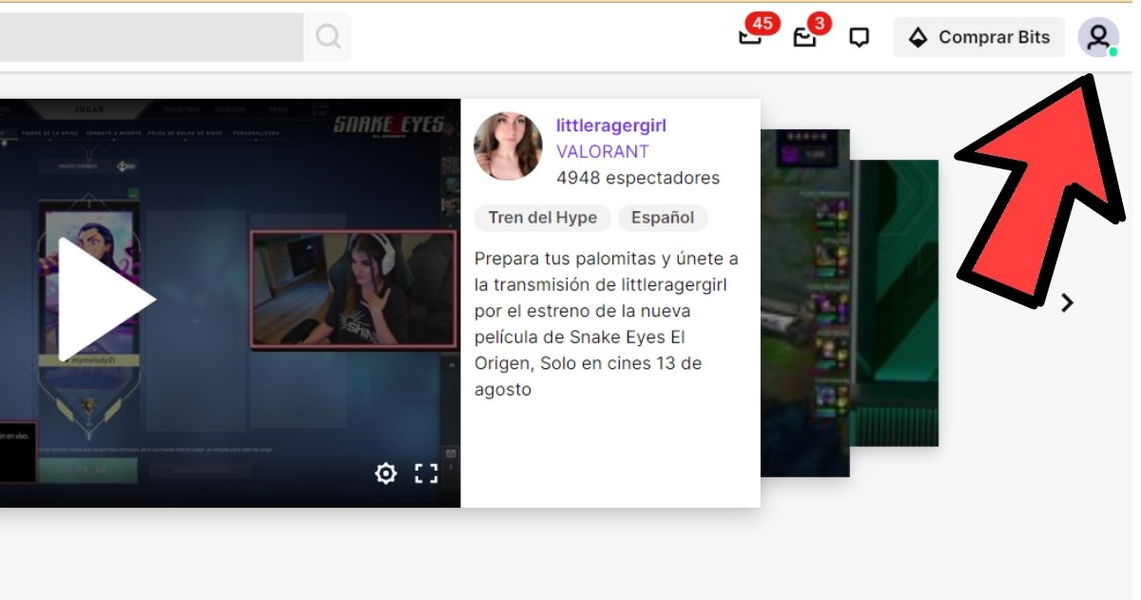The width and height of the screenshot is (1141, 600).
Task: Click into the search input field
Action: [151, 36]
